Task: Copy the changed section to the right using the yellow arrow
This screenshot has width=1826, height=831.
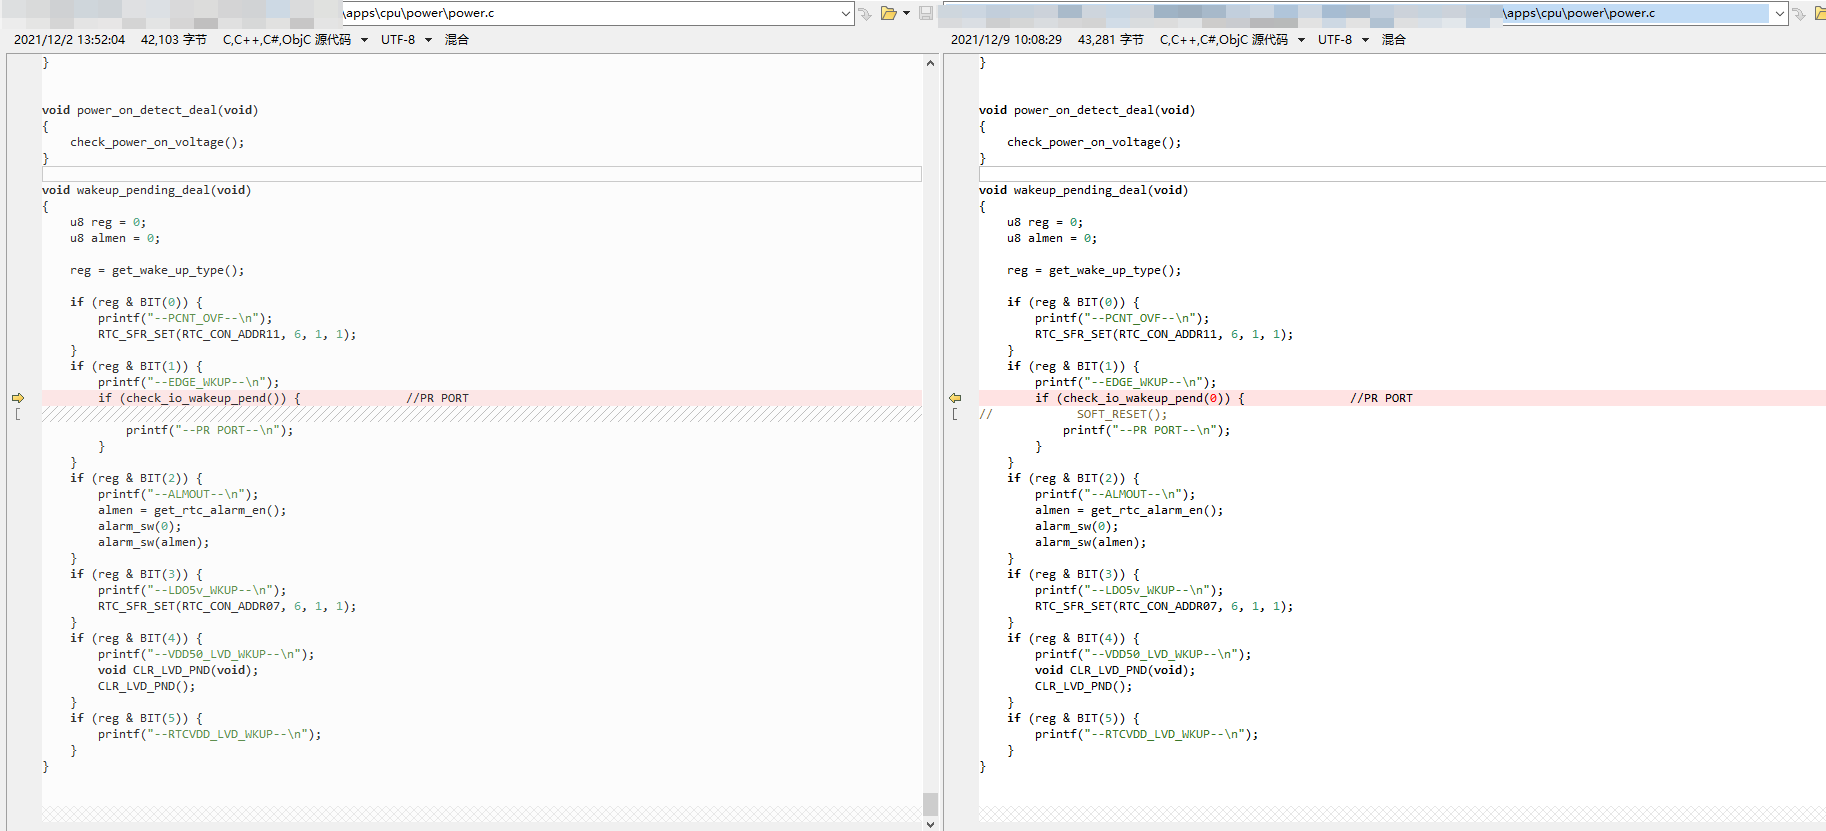Action: [x=18, y=398]
